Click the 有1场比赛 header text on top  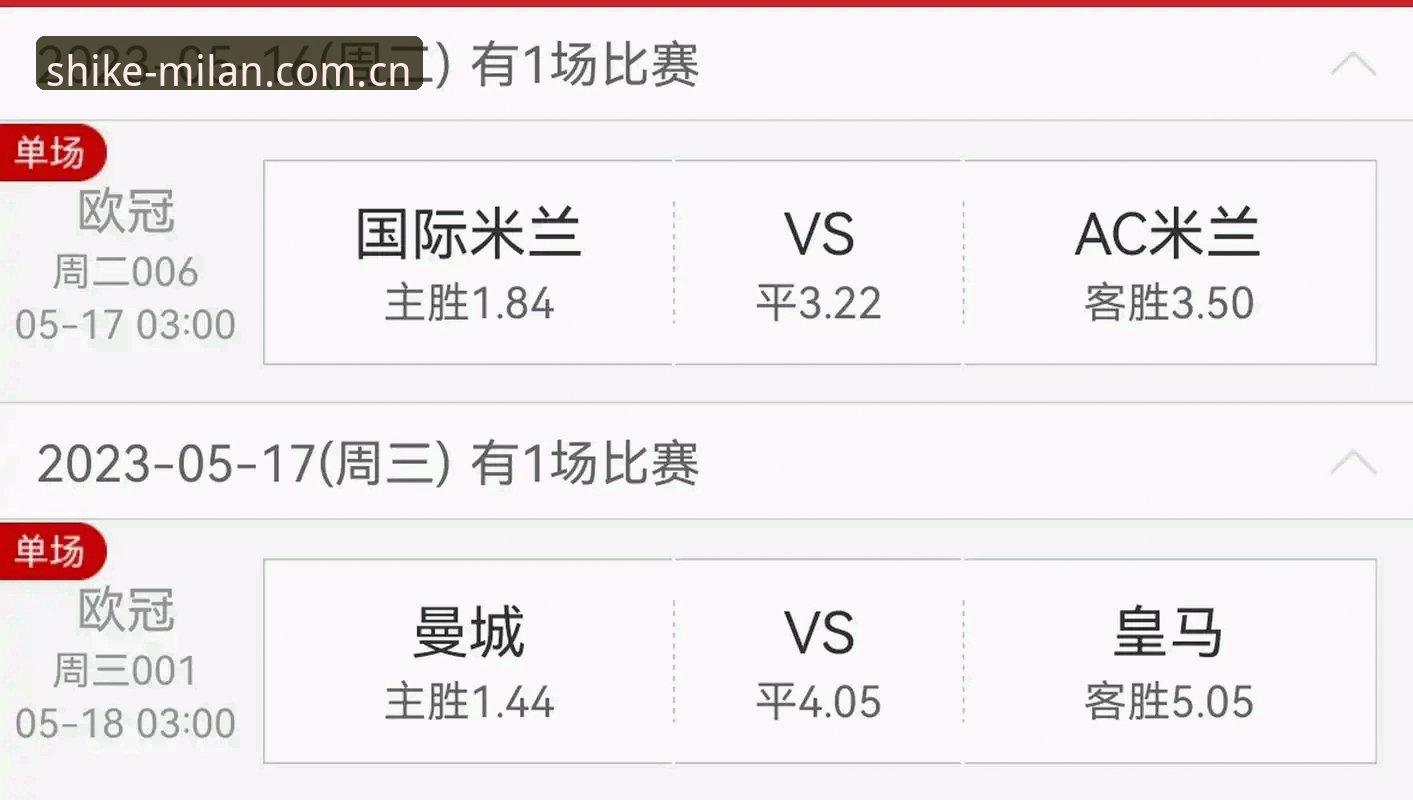585,66
